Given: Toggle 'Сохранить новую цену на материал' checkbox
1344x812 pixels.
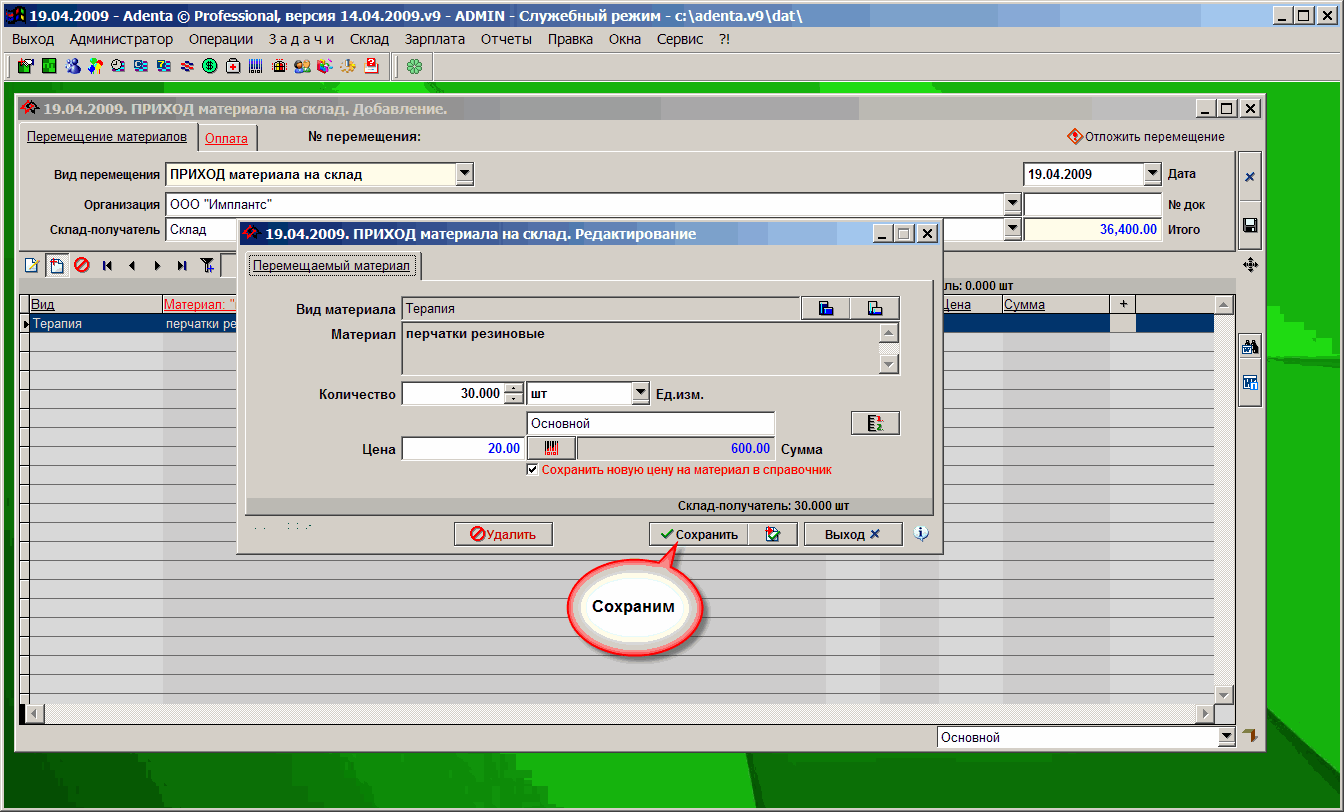Looking at the screenshot, I should pyautogui.click(x=533, y=469).
